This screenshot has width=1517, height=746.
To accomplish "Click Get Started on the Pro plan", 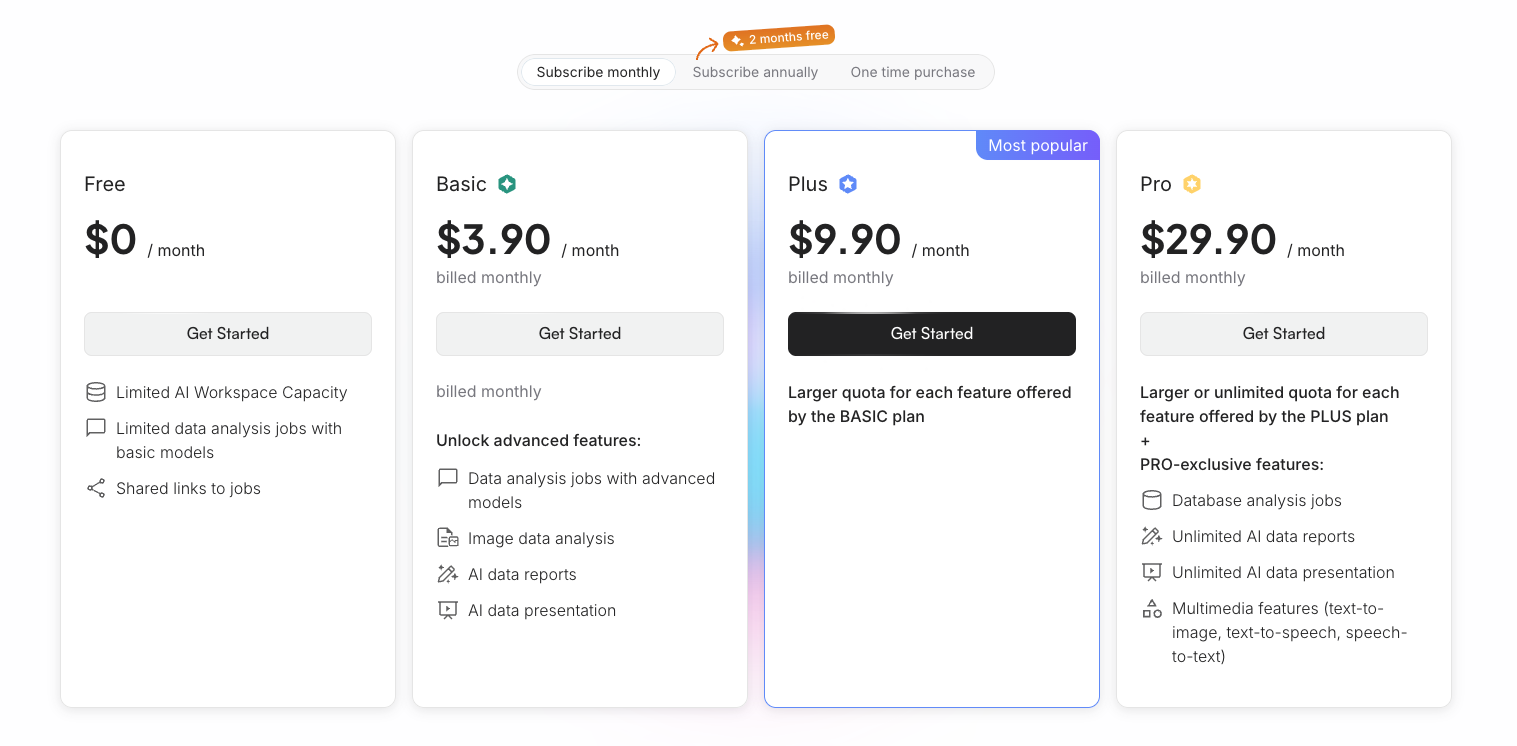I will pyautogui.click(x=1283, y=334).
